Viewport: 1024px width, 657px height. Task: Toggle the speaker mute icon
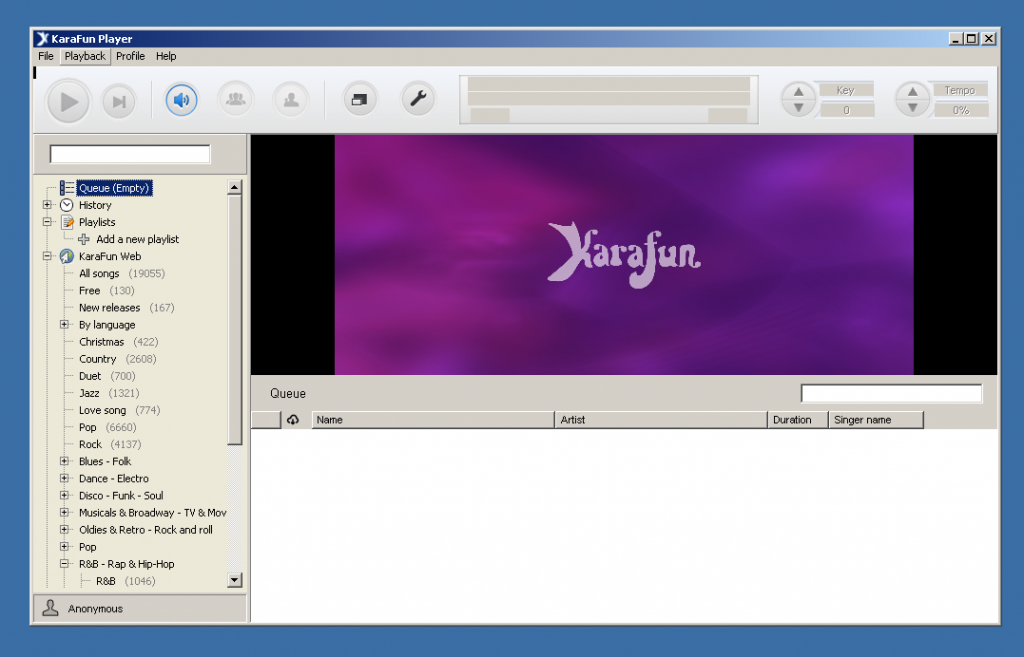pos(181,100)
